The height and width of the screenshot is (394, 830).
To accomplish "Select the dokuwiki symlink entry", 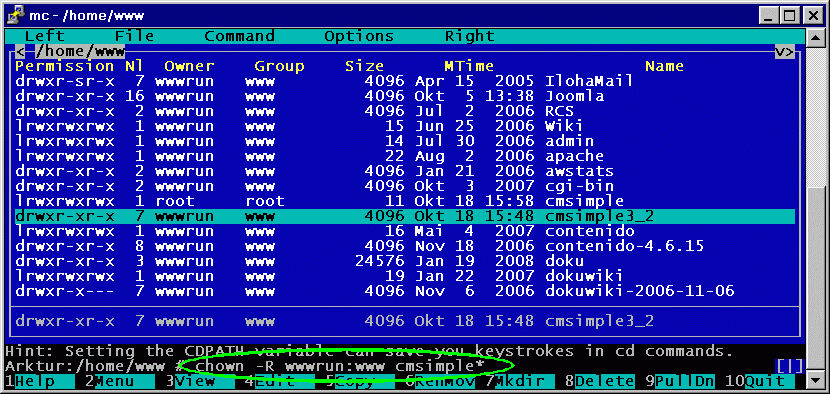I will (x=404, y=276).
